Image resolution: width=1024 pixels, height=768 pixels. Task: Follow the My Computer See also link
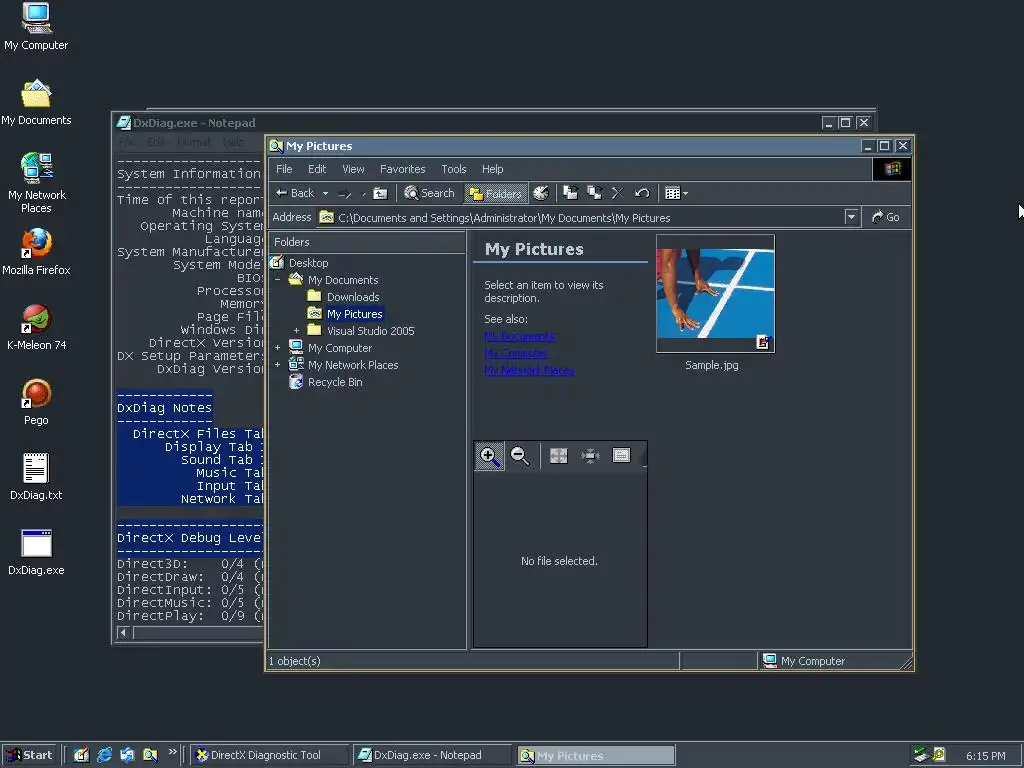[x=515, y=353]
